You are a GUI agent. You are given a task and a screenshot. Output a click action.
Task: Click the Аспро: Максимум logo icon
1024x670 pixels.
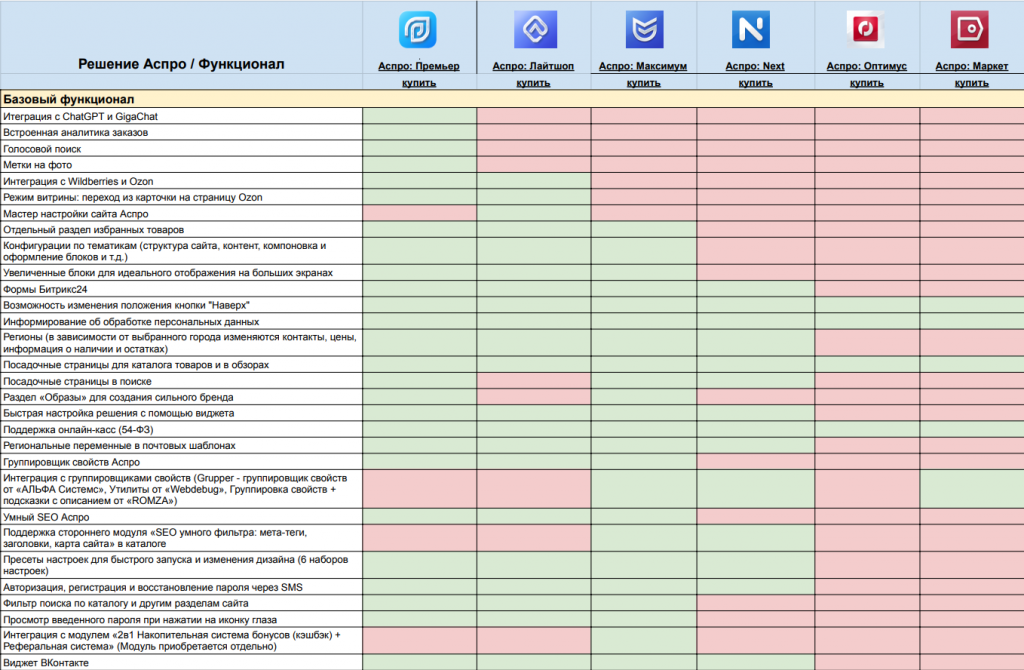(644, 29)
